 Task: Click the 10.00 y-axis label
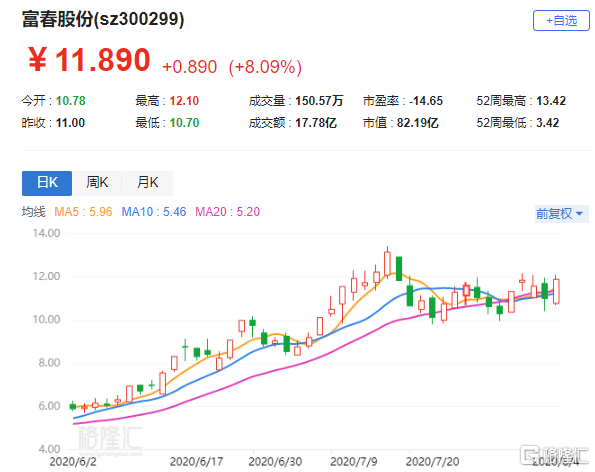[x=46, y=319]
